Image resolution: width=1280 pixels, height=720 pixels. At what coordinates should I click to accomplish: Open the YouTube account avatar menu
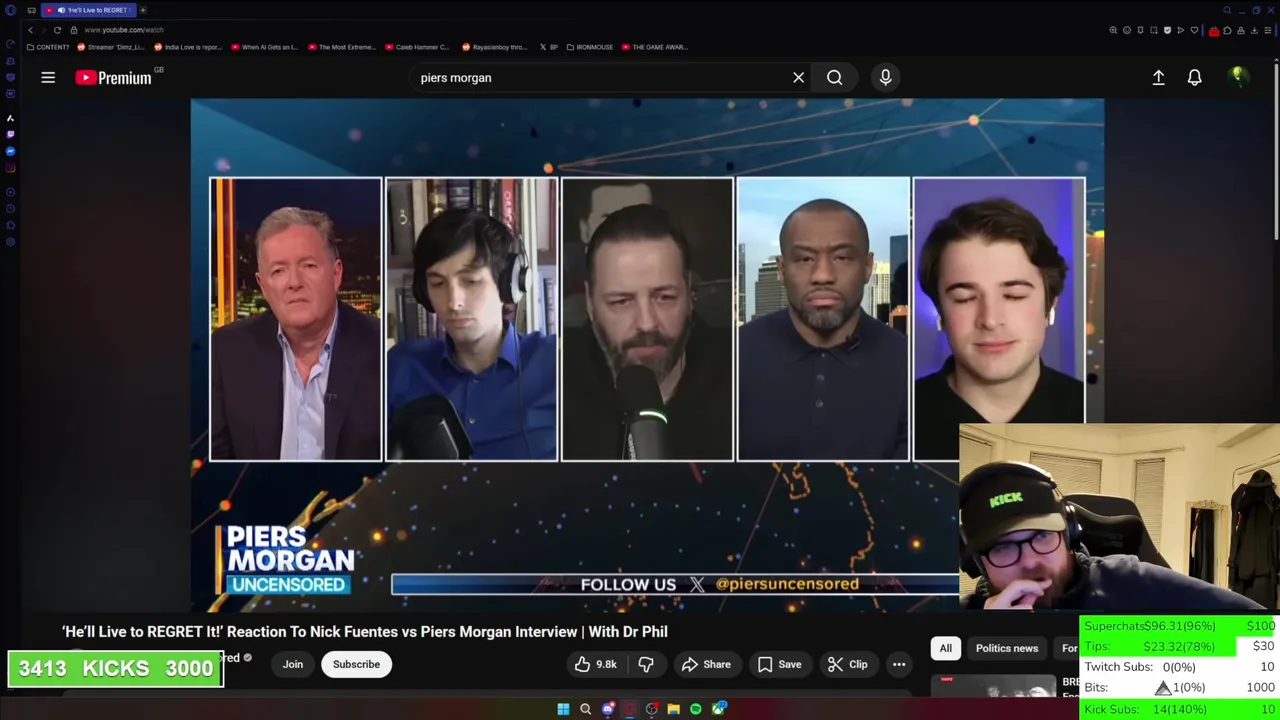pyautogui.click(x=1237, y=77)
